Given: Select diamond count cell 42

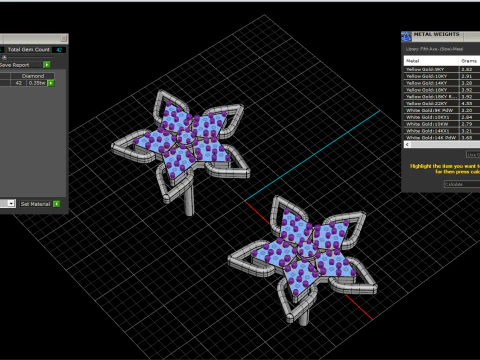Looking at the screenshot, I should (19, 83).
